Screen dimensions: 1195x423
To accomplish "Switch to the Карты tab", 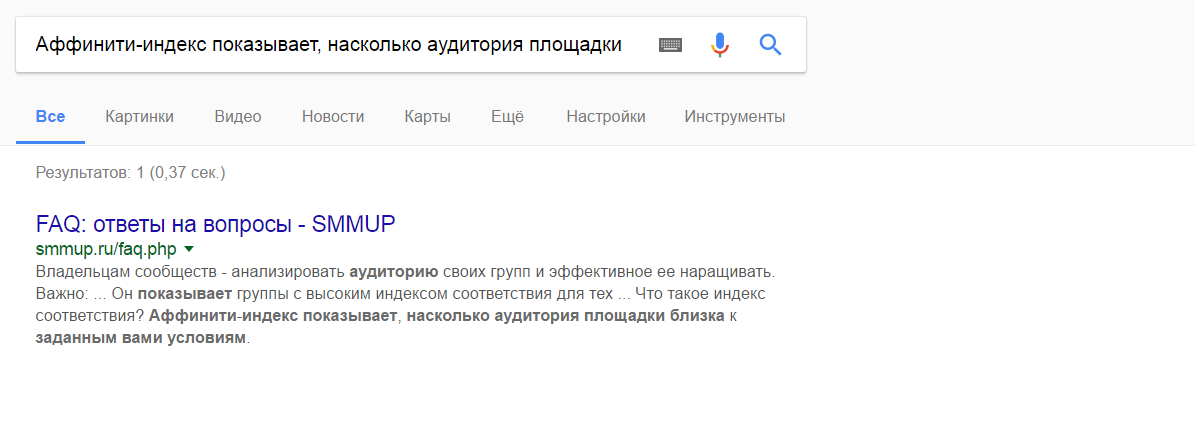I will pyautogui.click(x=427, y=117).
